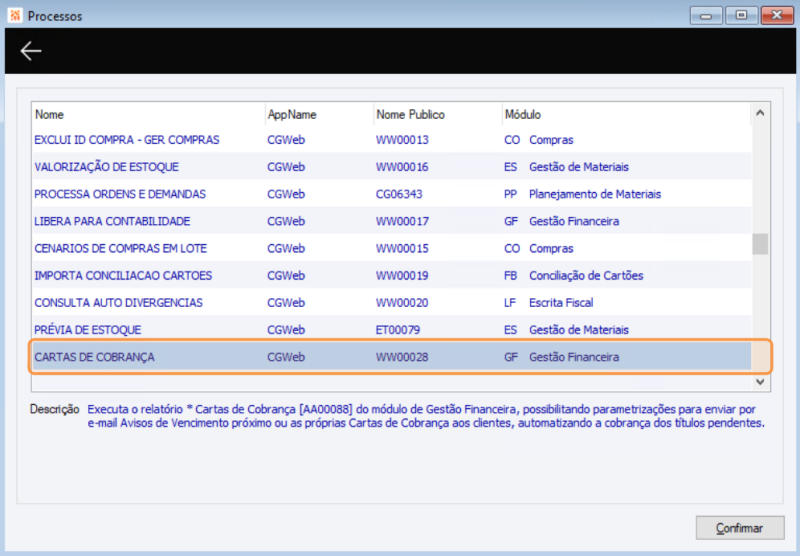Sort by the Módulo column header

click(x=627, y=114)
